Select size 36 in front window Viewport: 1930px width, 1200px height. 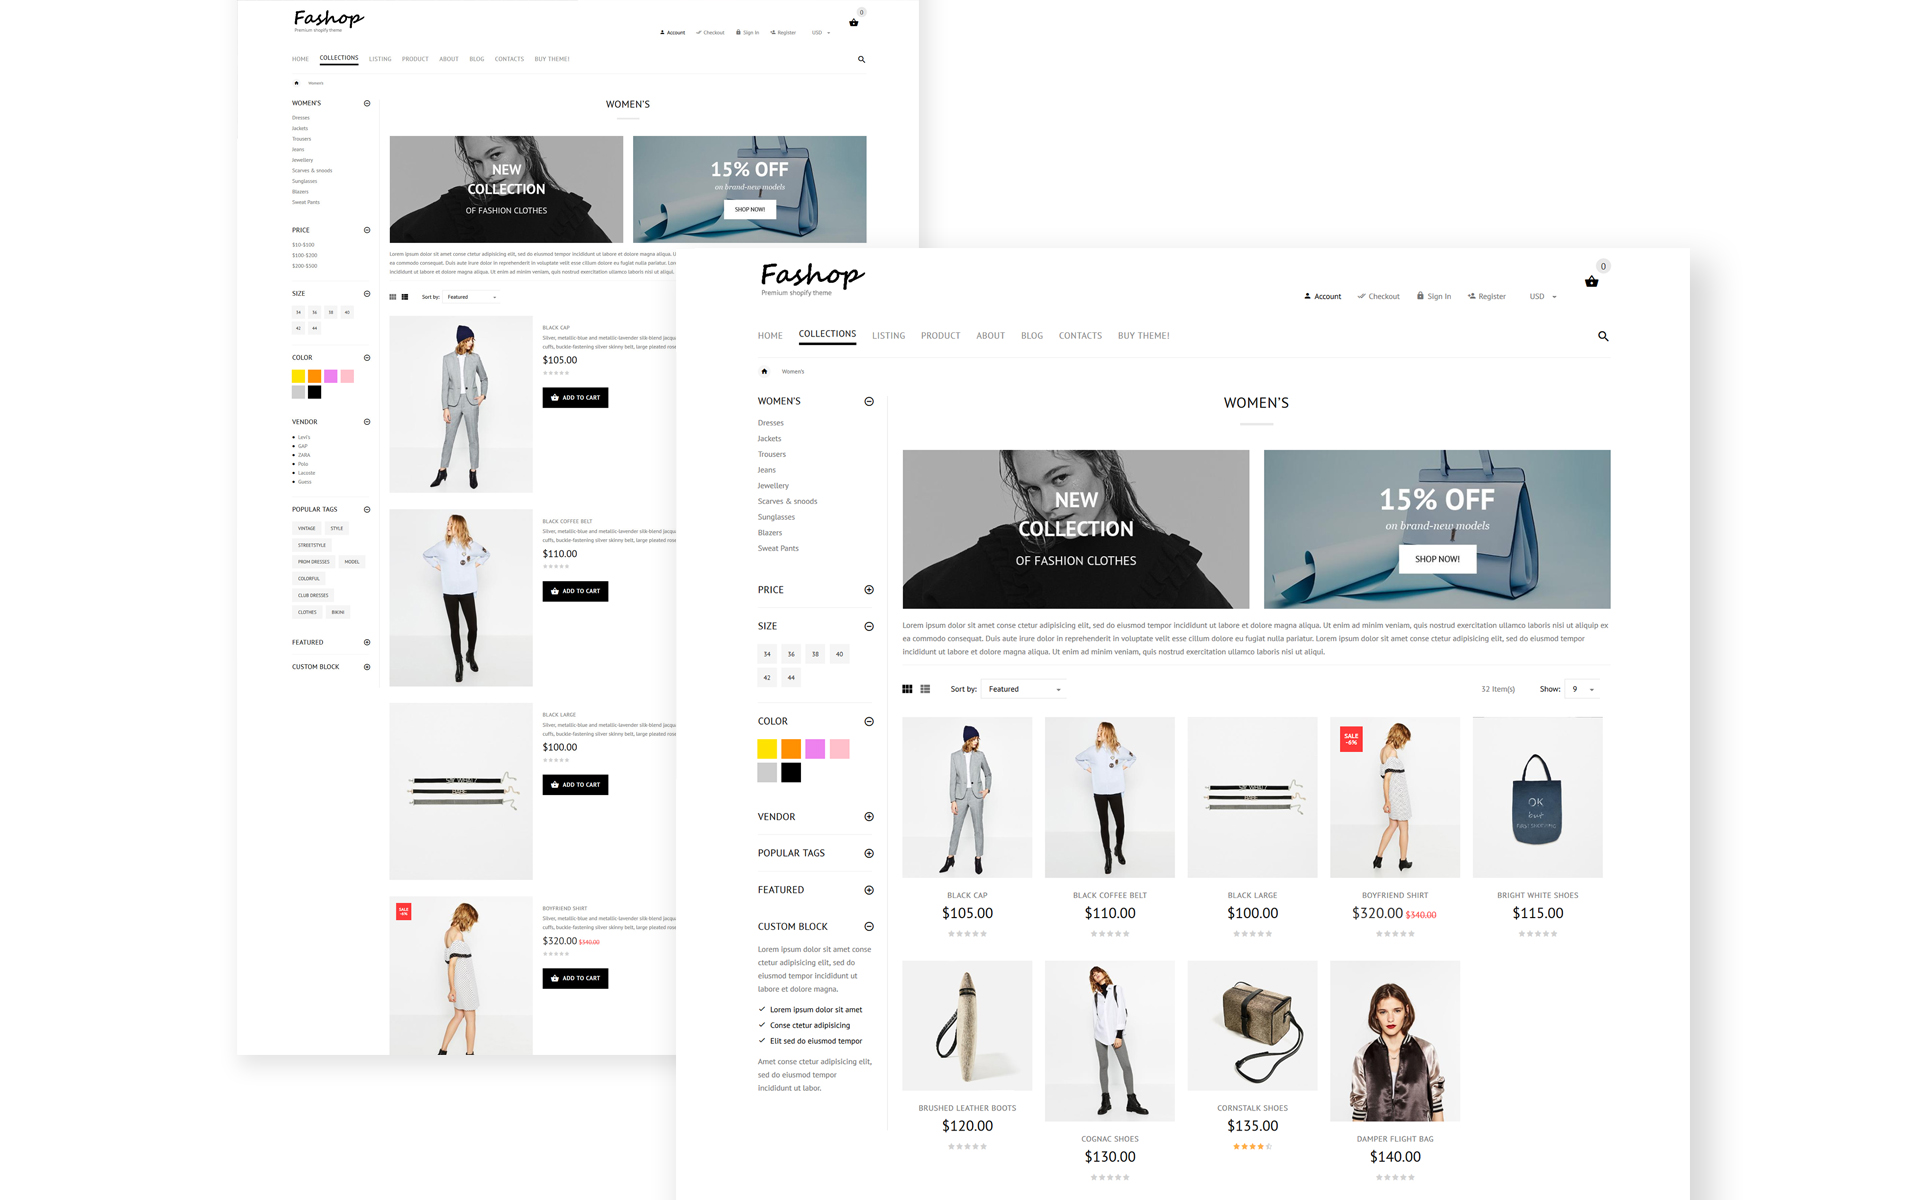point(791,654)
